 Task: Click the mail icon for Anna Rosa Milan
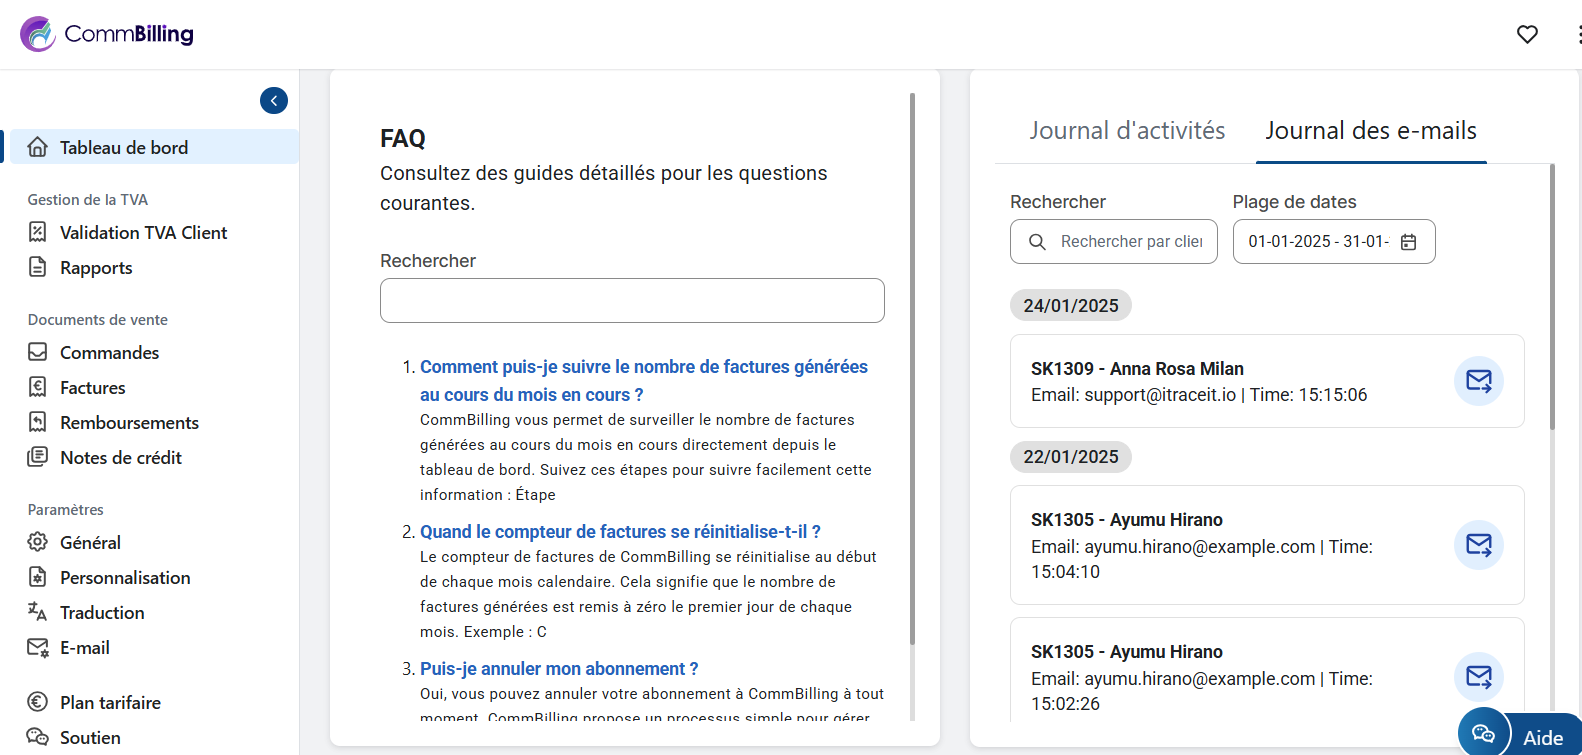tap(1478, 381)
